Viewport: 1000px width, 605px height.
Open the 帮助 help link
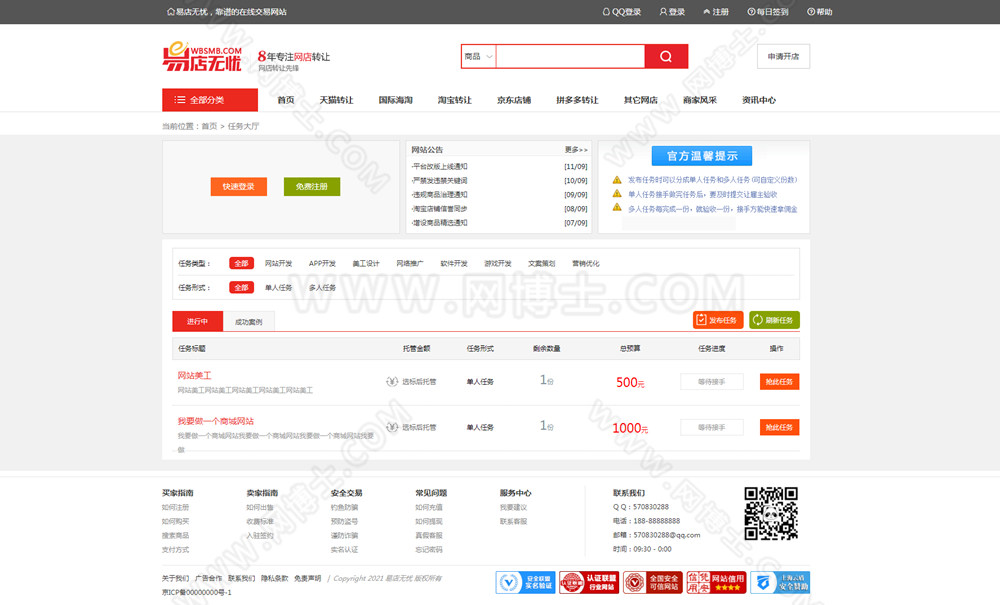820,11
